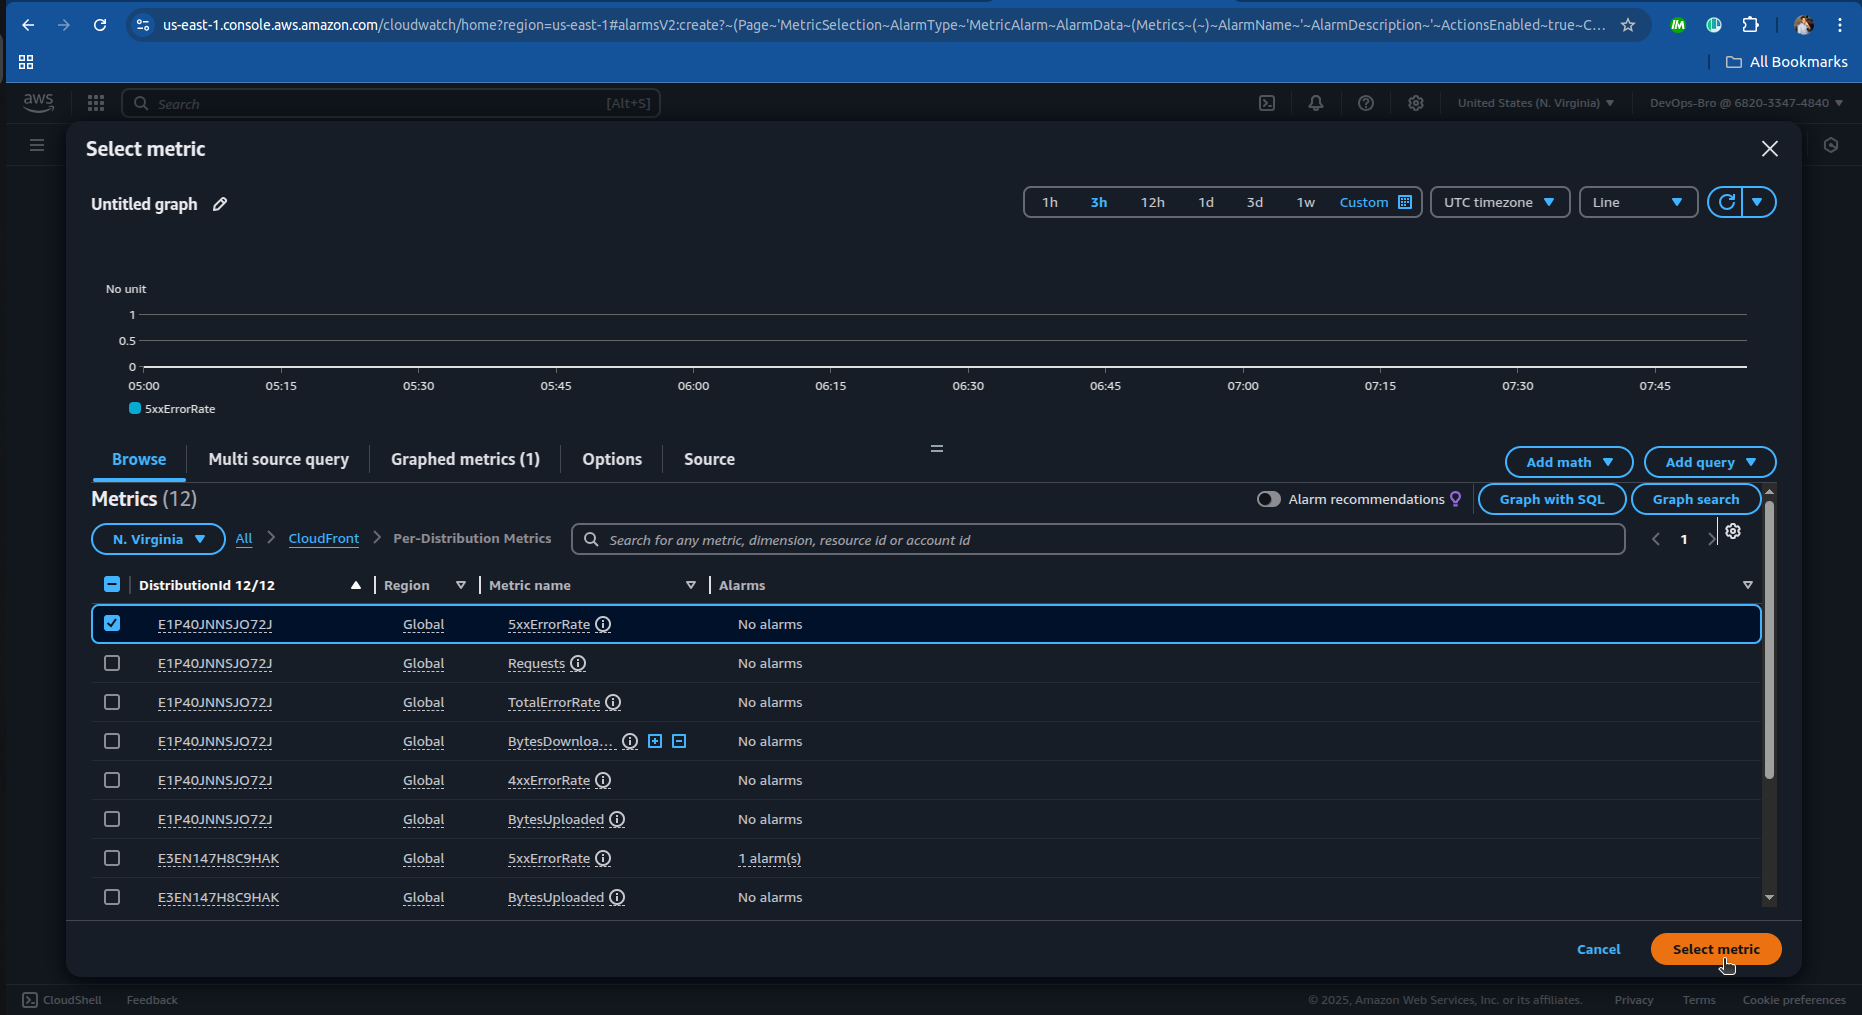Go to the AWS home logo
This screenshot has height=1015, width=1862.
[x=38, y=102]
